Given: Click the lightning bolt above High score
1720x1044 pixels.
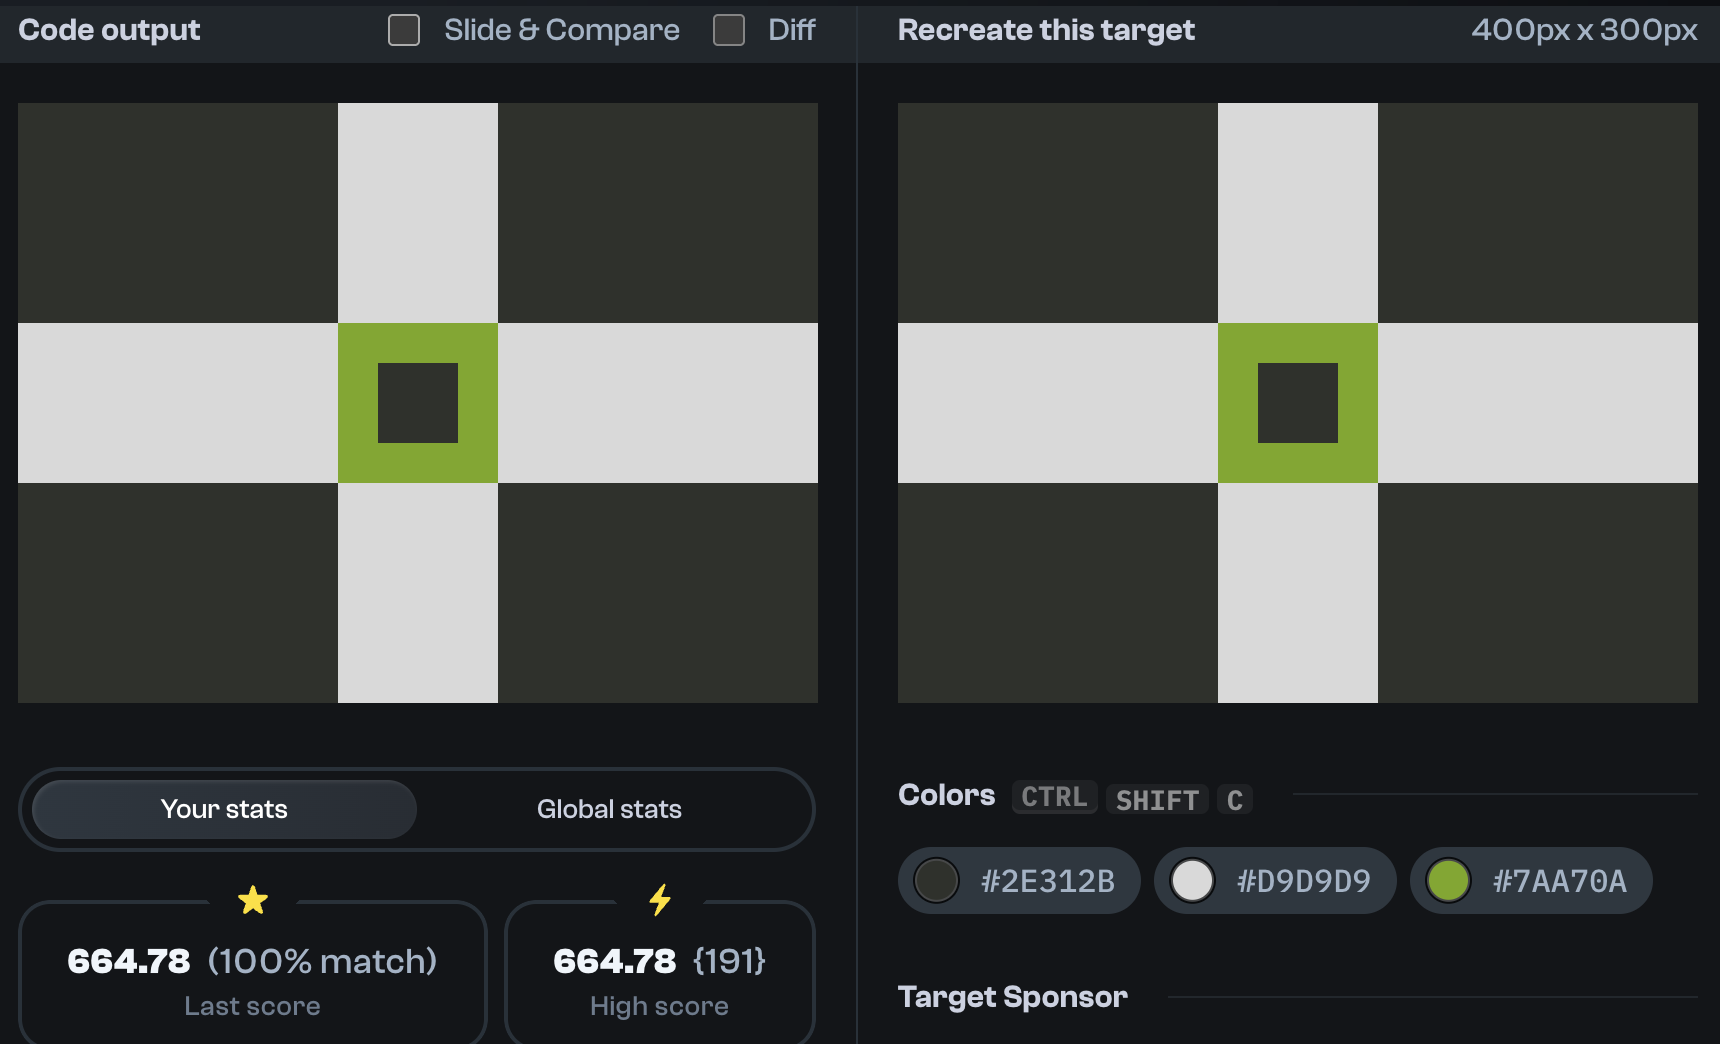Looking at the screenshot, I should coord(659,899).
